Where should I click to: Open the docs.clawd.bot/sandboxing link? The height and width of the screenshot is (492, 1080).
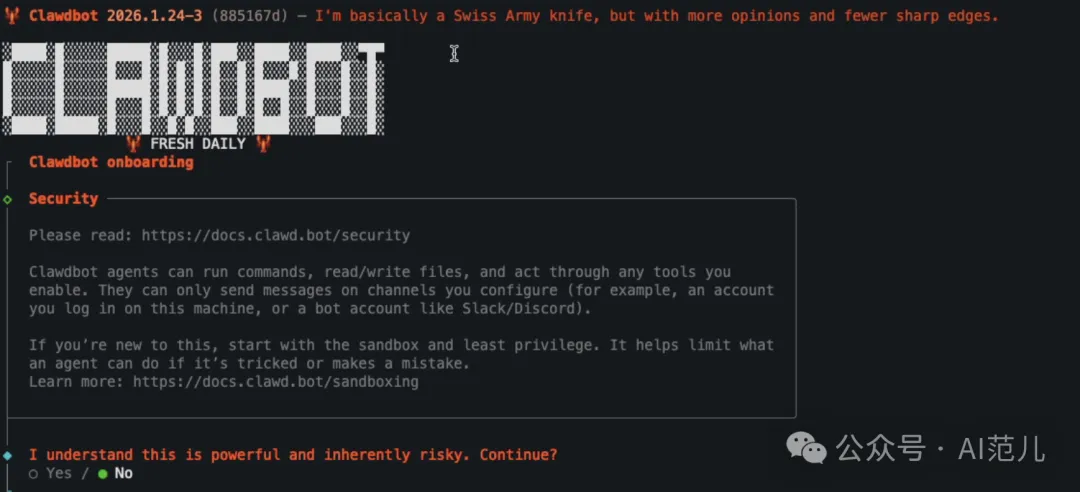pos(275,382)
